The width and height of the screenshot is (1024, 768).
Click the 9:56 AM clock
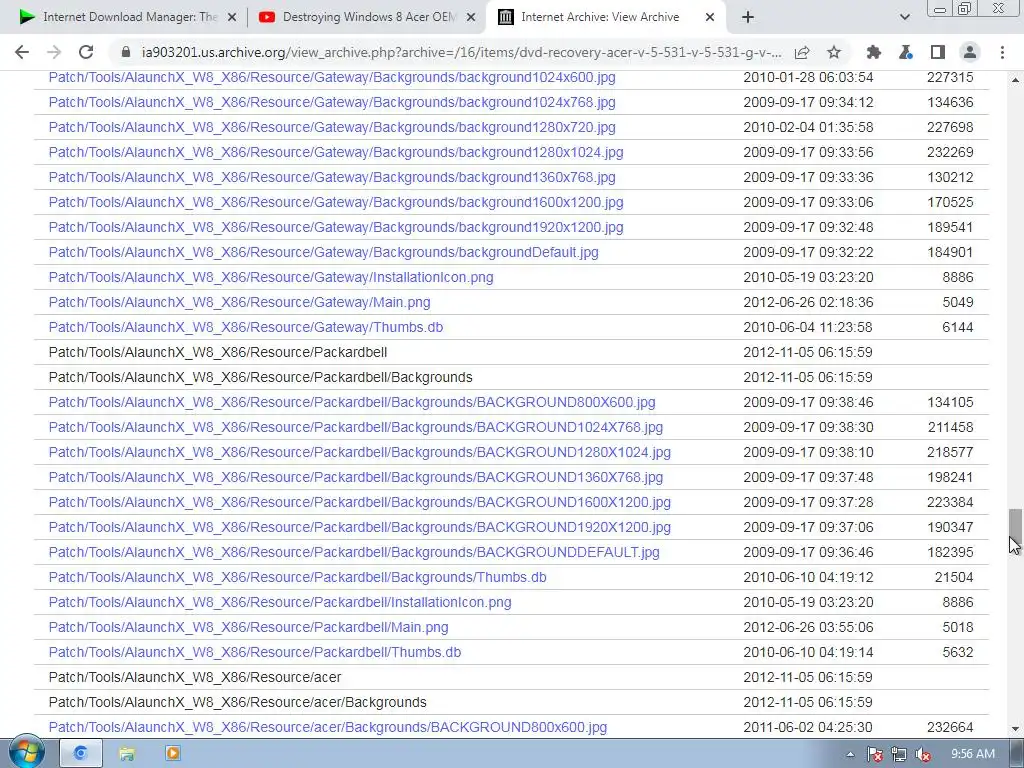[972, 754]
